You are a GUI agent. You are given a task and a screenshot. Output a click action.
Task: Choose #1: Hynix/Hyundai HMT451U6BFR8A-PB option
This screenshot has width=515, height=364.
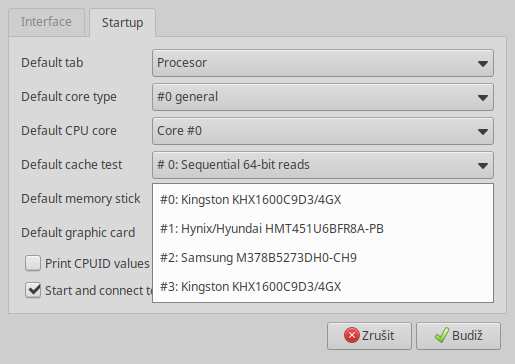323,229
